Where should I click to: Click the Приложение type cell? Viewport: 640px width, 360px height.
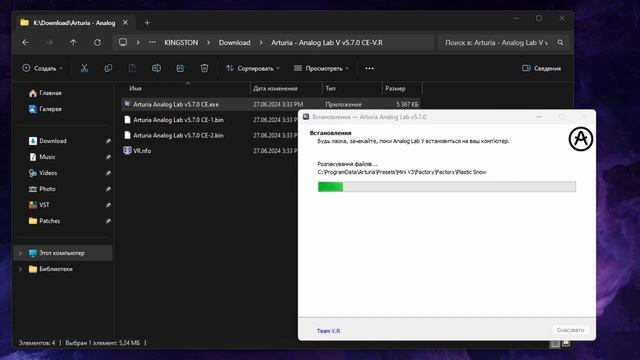[x=343, y=104]
